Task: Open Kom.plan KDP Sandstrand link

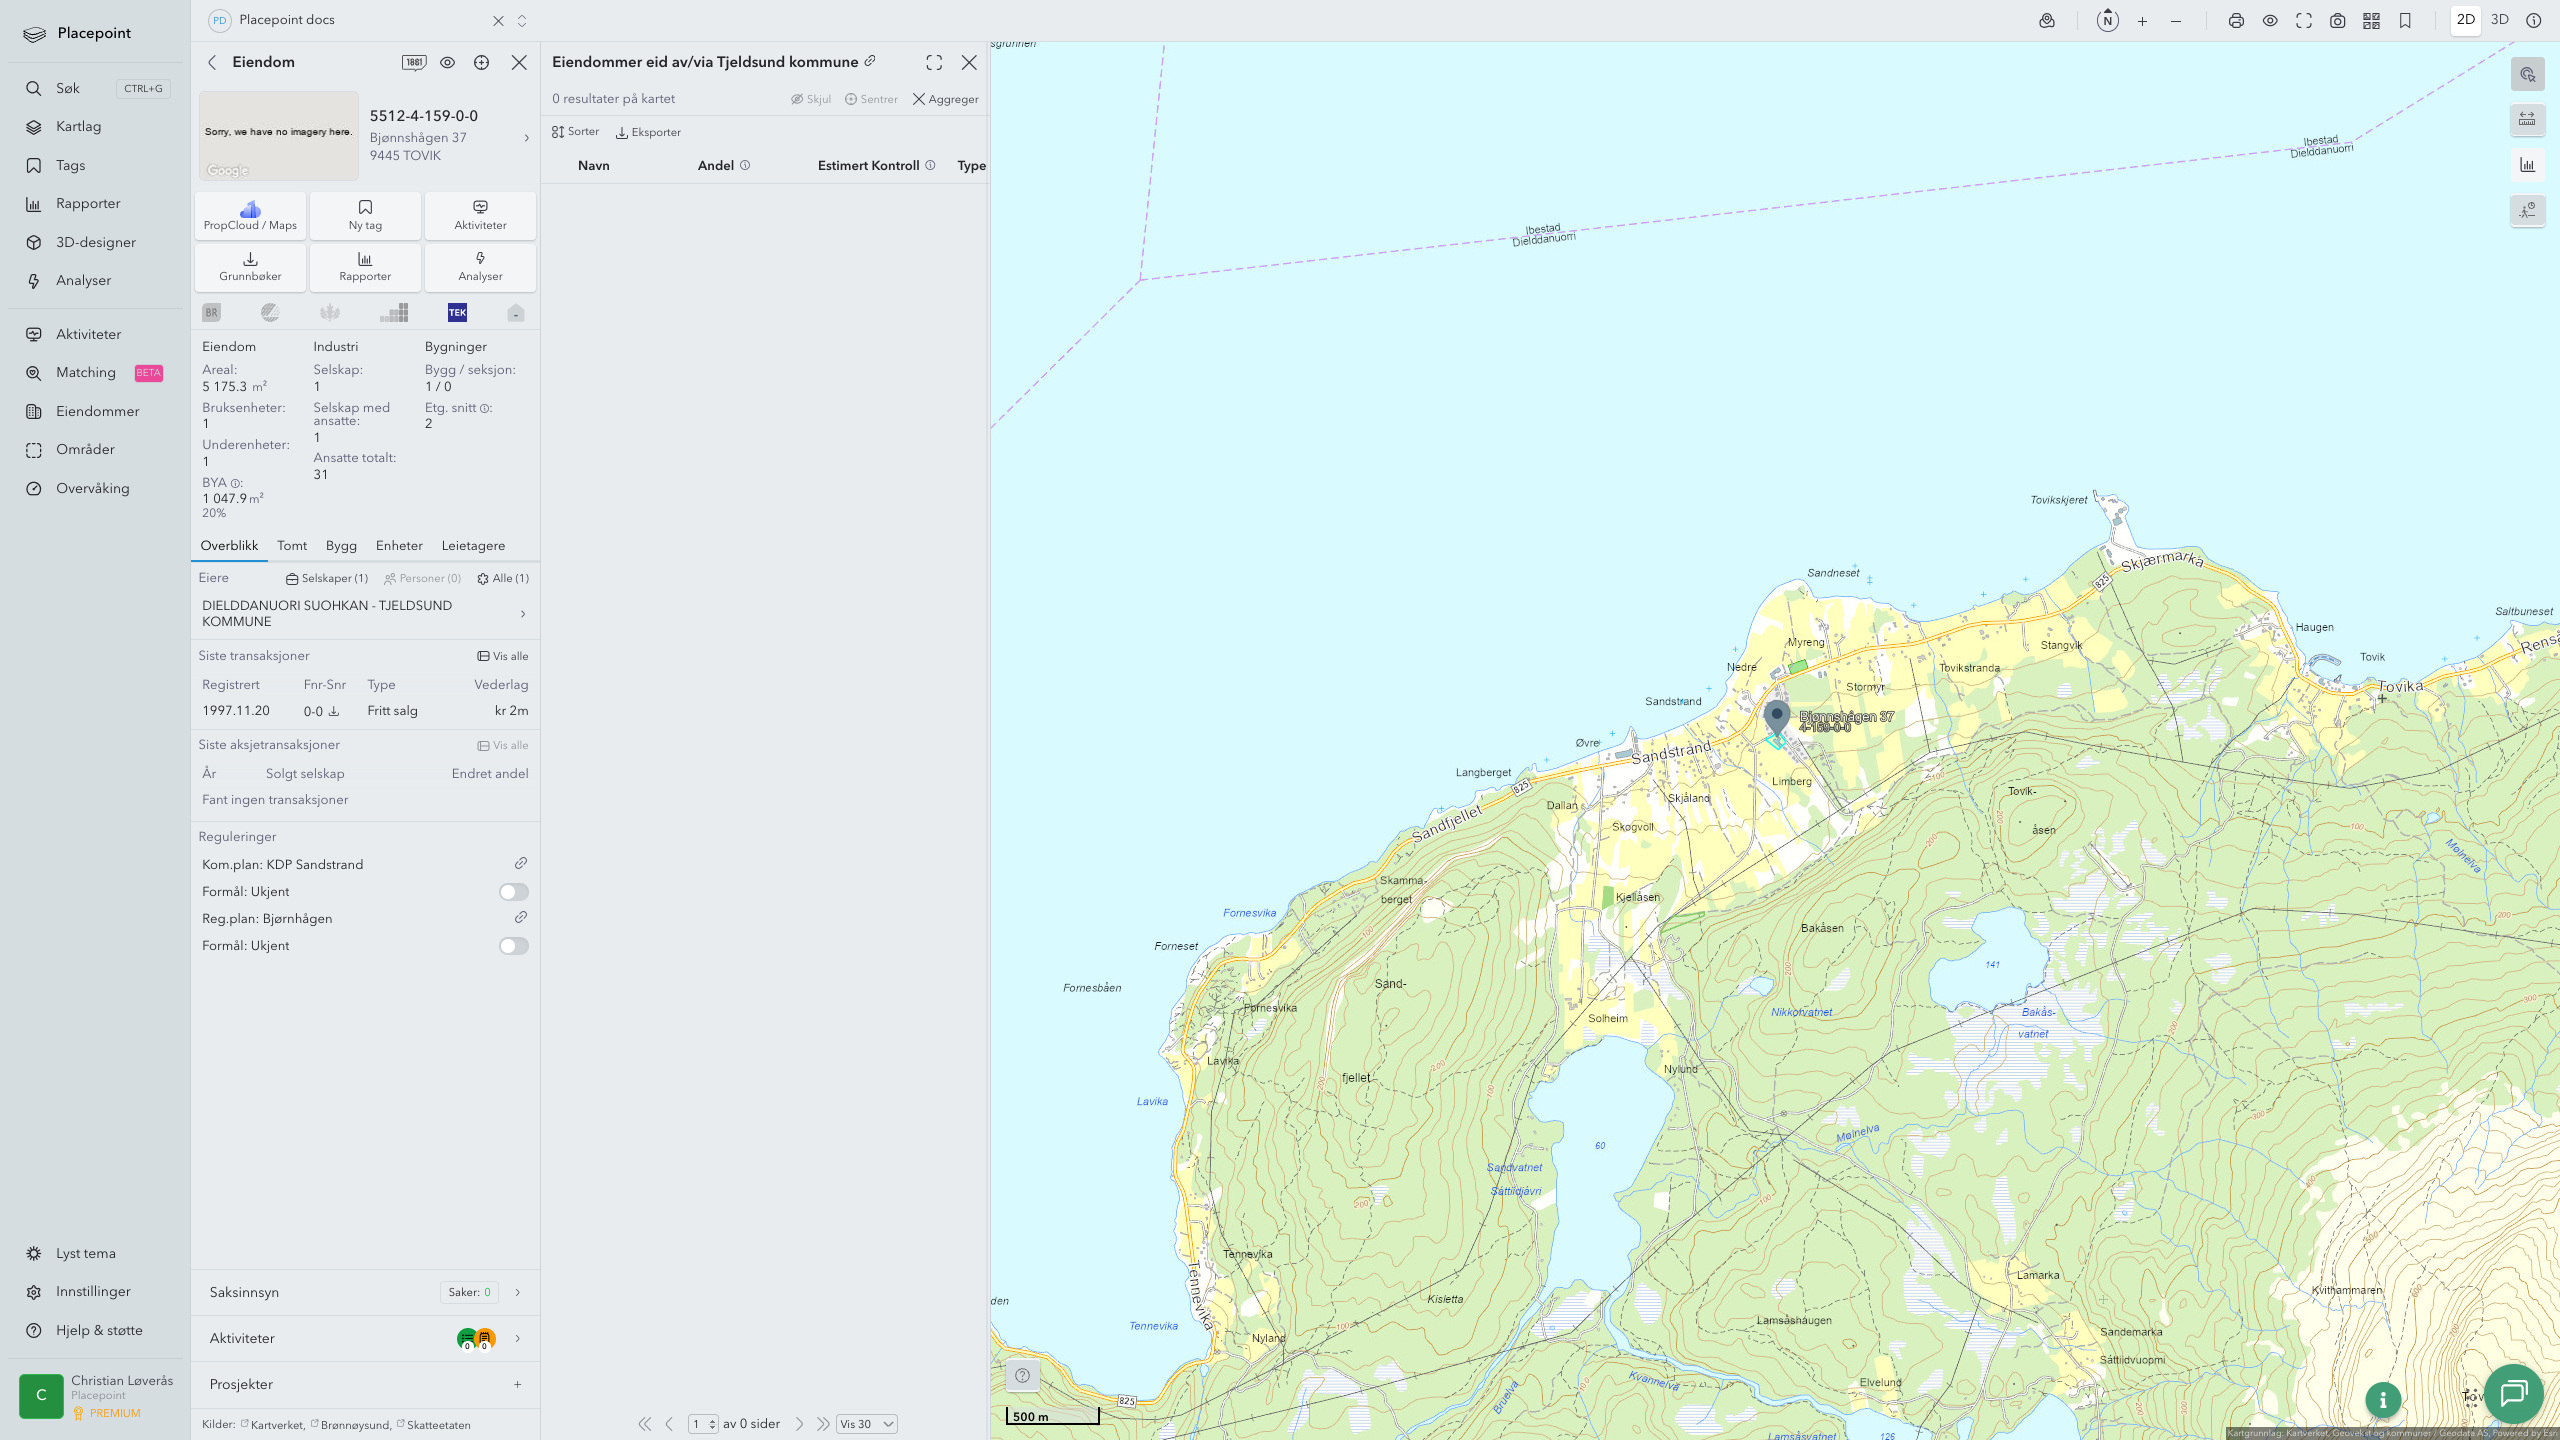Action: click(521, 864)
